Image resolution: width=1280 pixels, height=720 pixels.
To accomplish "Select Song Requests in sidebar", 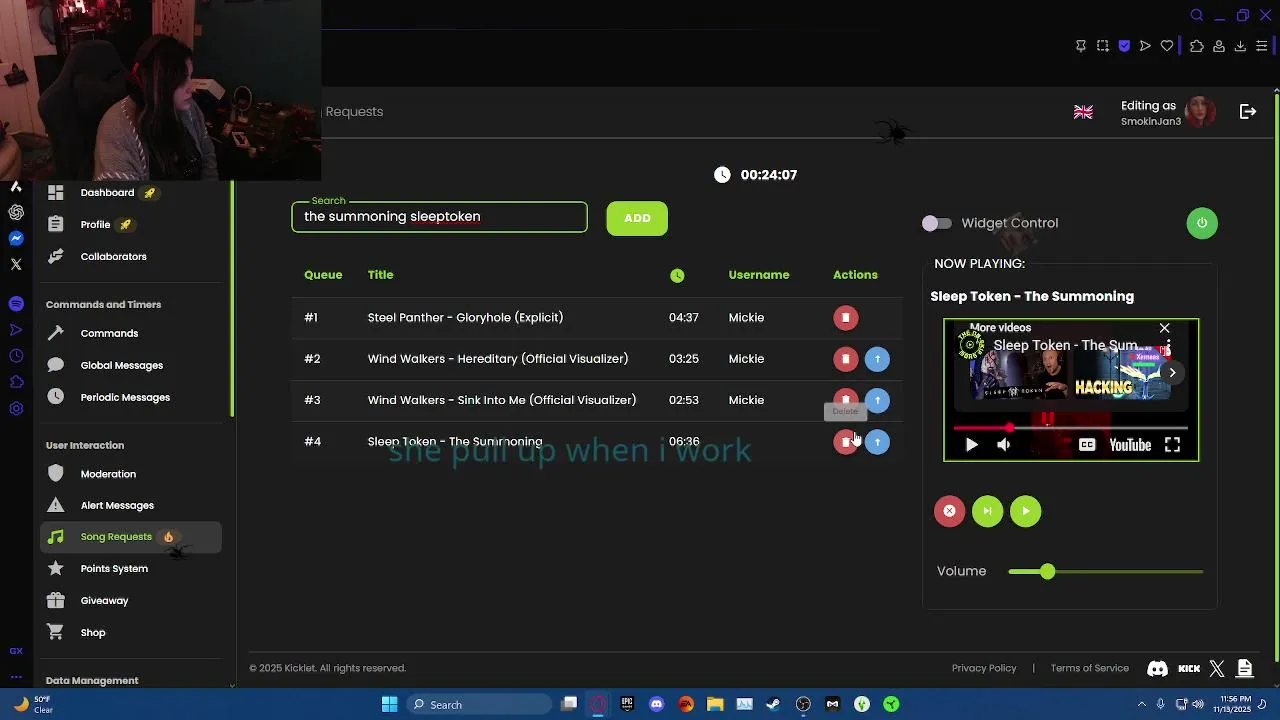I will tap(133, 537).
